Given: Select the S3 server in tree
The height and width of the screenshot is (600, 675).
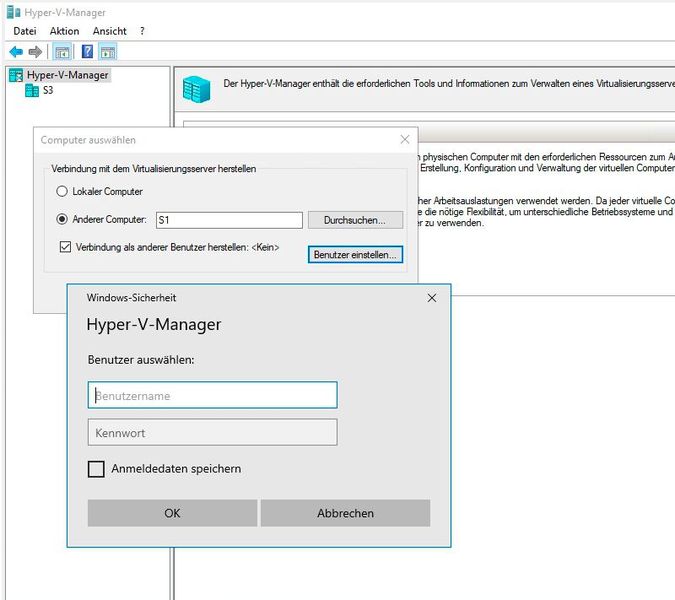Looking at the screenshot, I should 48,90.
